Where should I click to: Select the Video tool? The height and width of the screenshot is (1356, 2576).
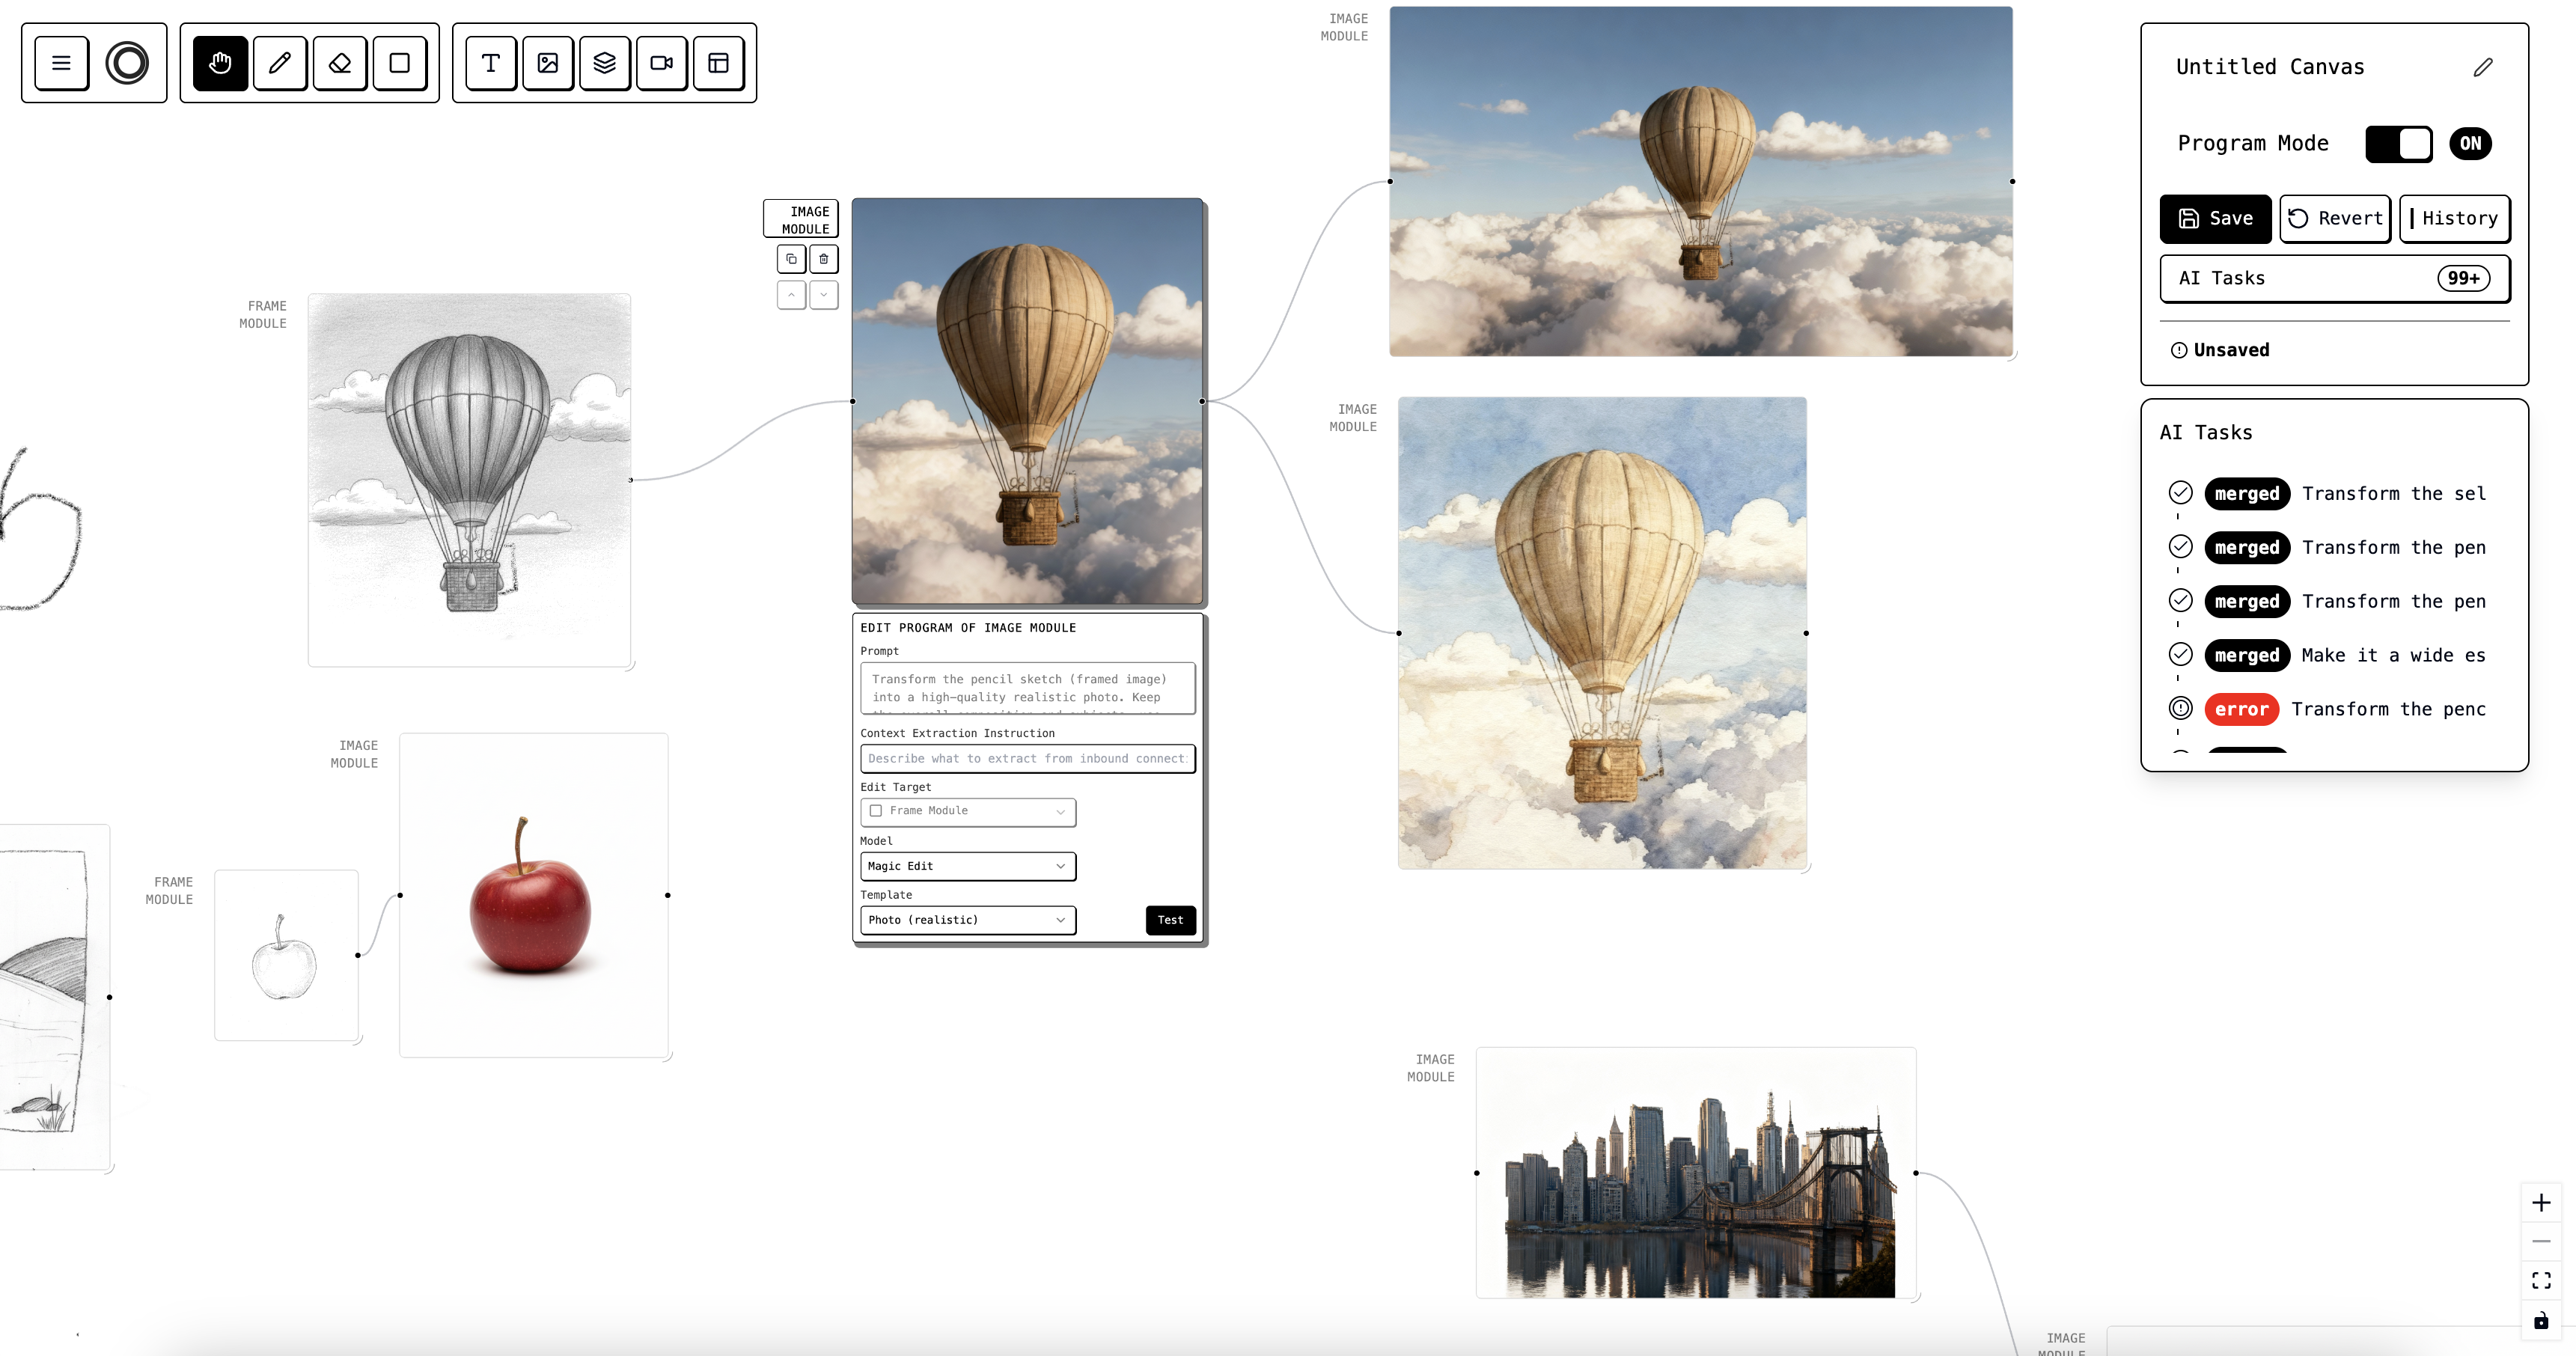(662, 63)
